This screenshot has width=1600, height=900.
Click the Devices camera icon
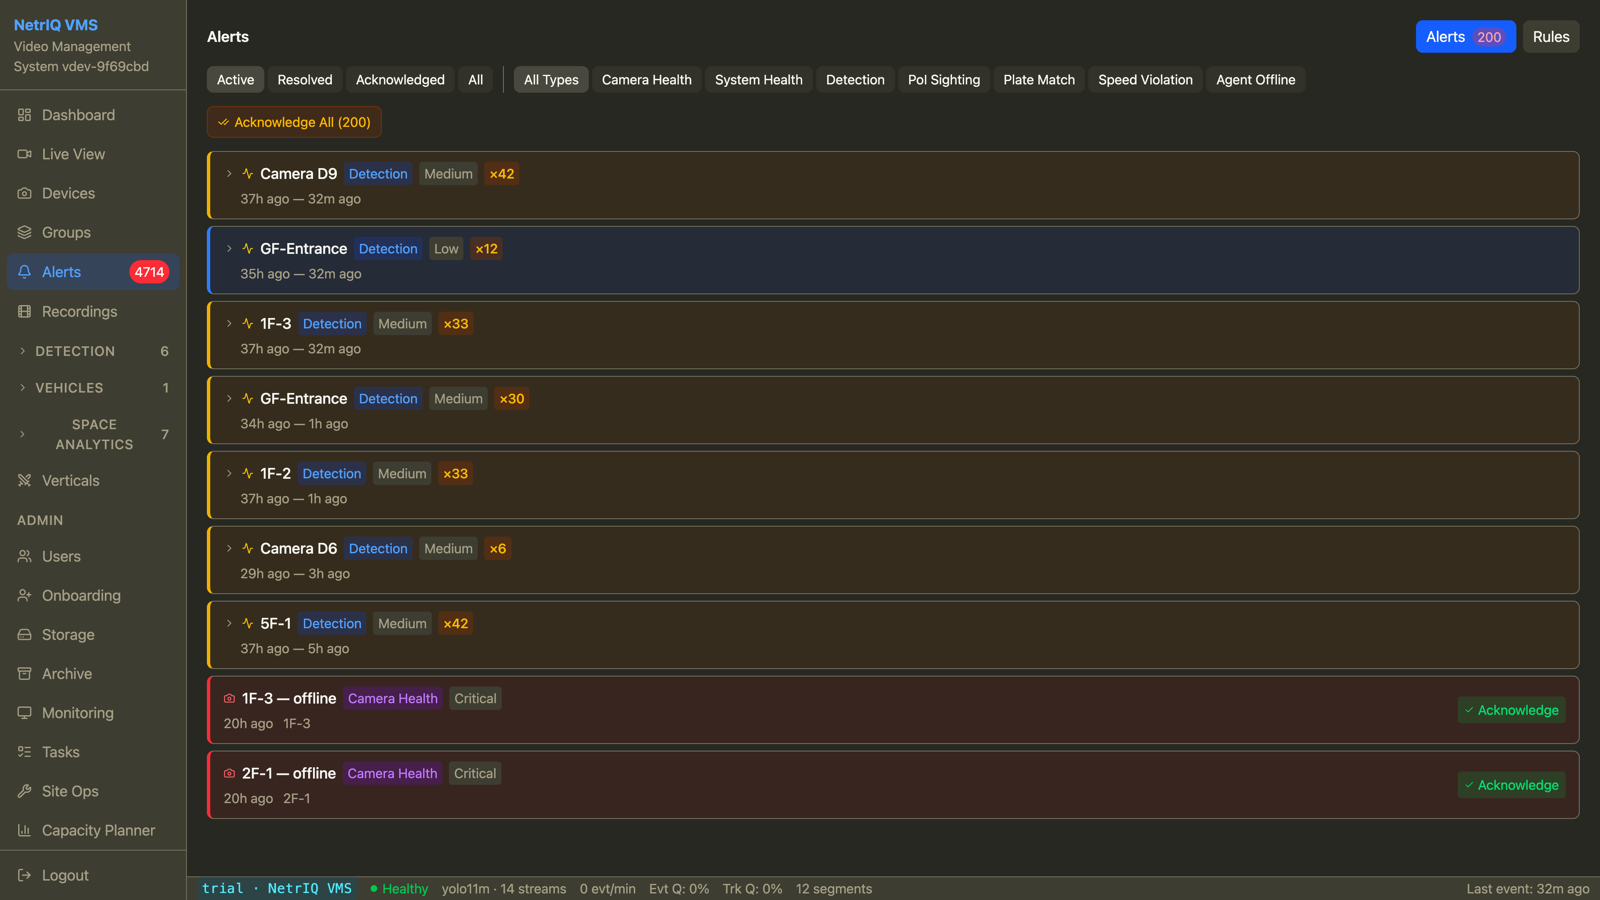tap(24, 193)
